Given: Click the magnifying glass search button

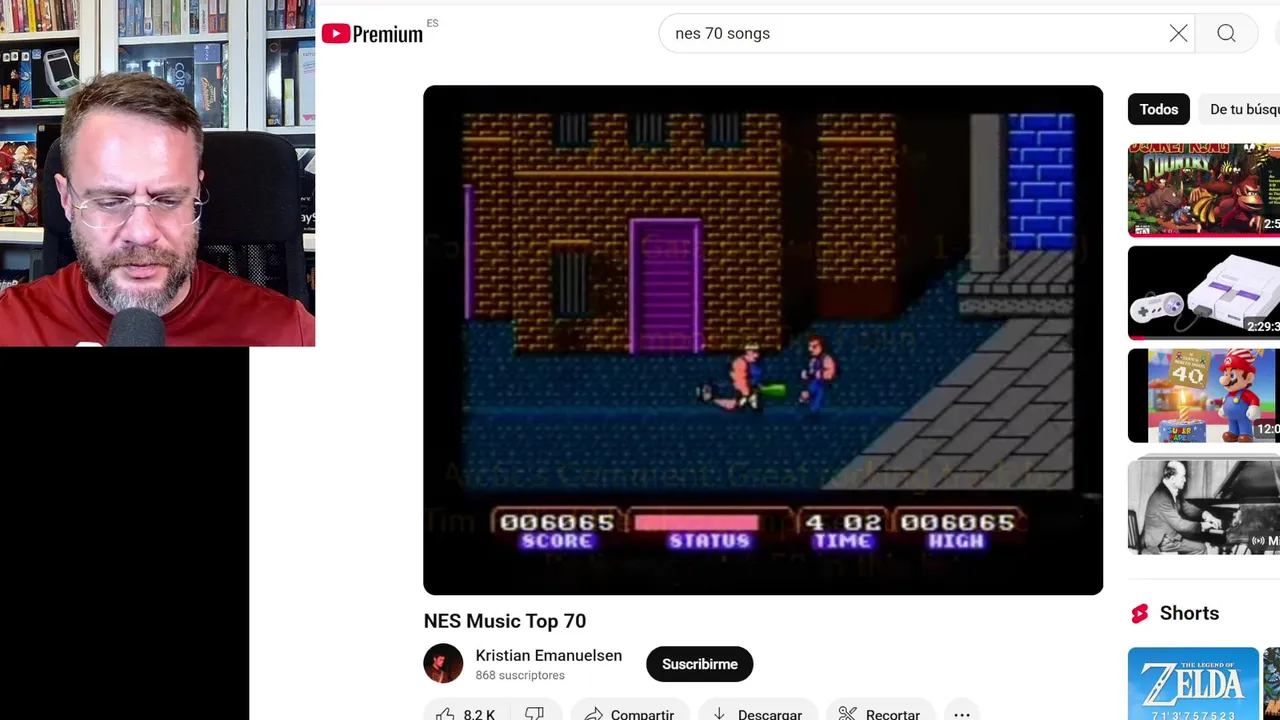Looking at the screenshot, I should point(1226,34).
